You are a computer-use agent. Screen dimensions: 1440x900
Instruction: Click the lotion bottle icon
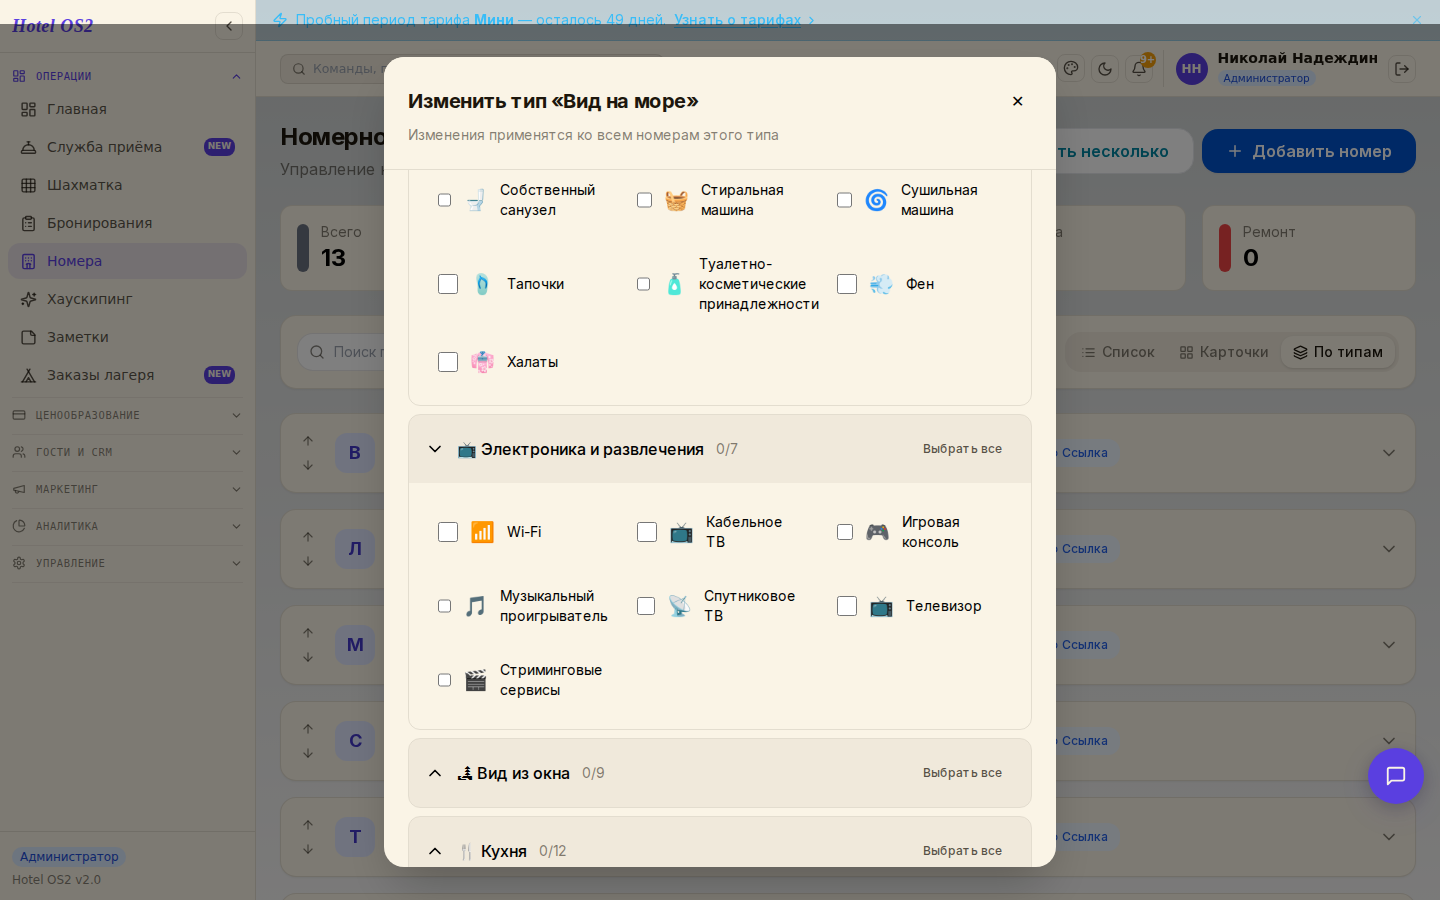pyautogui.click(x=674, y=284)
